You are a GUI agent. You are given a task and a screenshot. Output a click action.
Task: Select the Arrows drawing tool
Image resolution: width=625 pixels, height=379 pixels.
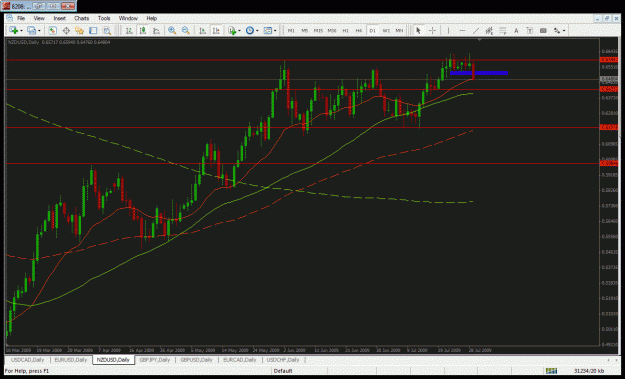(x=557, y=31)
